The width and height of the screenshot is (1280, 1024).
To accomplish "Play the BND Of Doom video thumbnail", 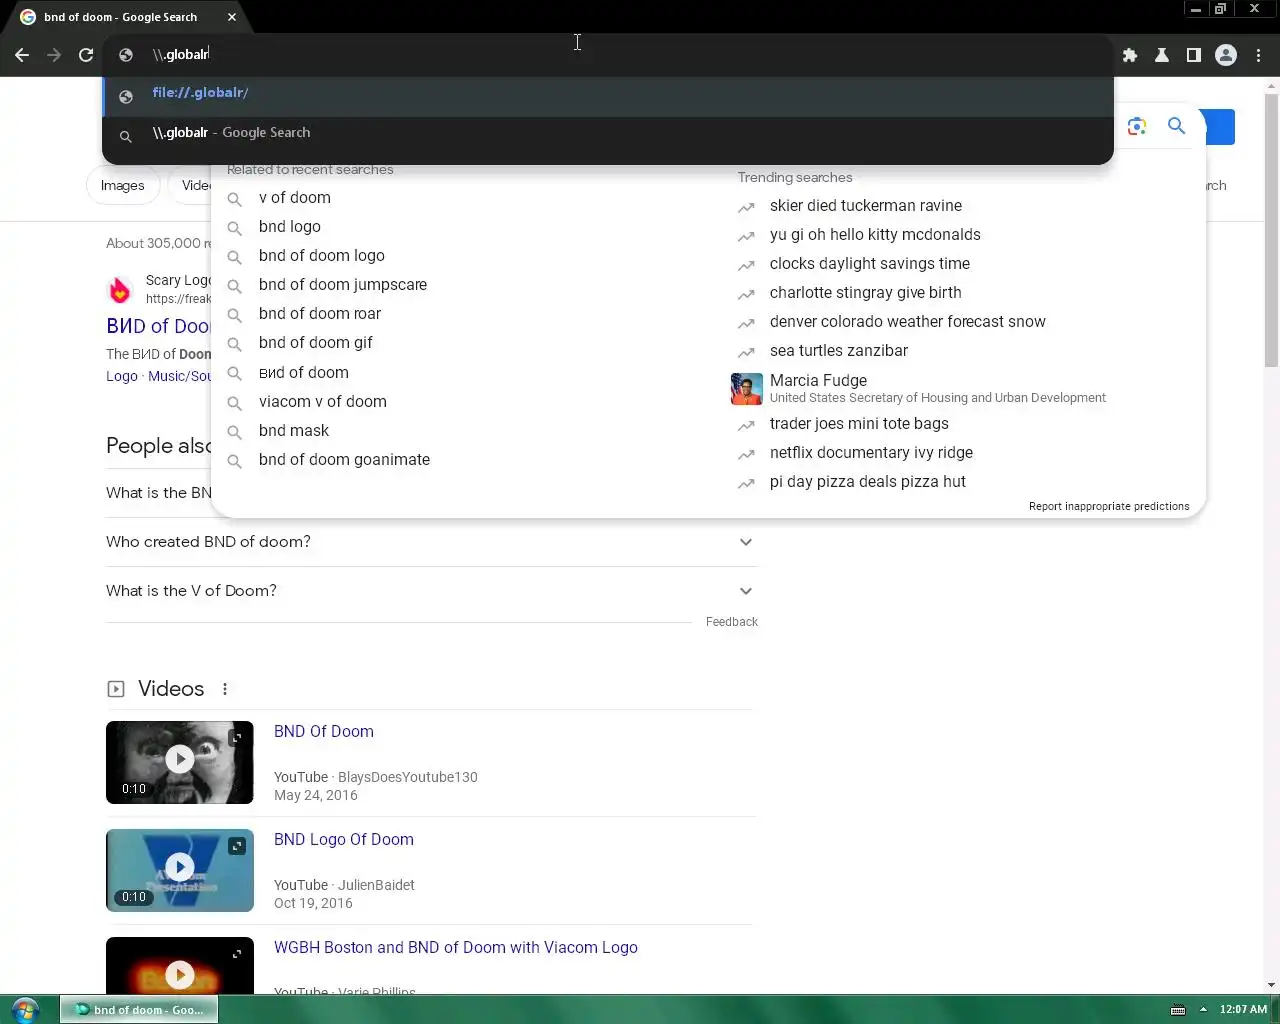I will [180, 762].
